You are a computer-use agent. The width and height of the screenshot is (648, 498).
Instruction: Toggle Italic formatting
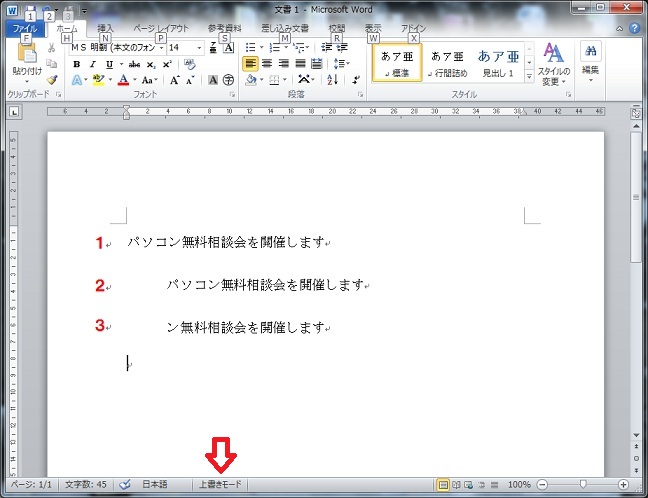pyautogui.click(x=93, y=64)
